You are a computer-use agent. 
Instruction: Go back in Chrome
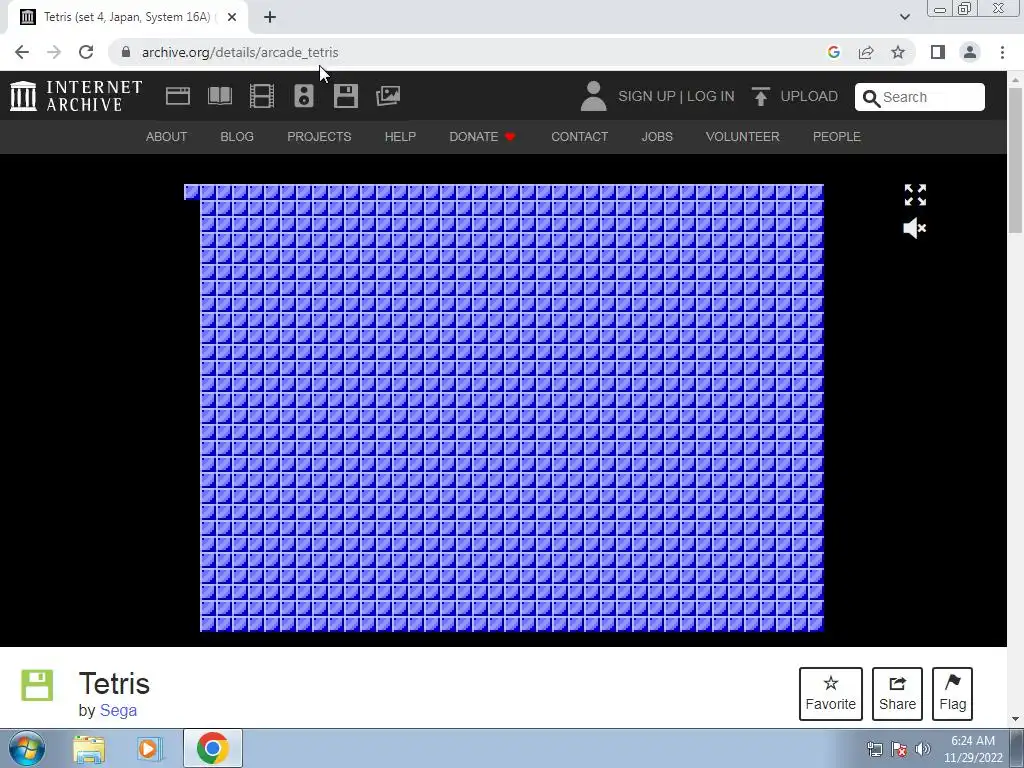click(22, 52)
